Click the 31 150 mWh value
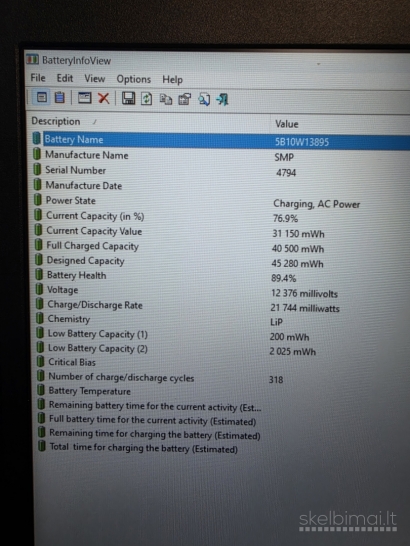The height and width of the screenshot is (546, 410). (298, 234)
